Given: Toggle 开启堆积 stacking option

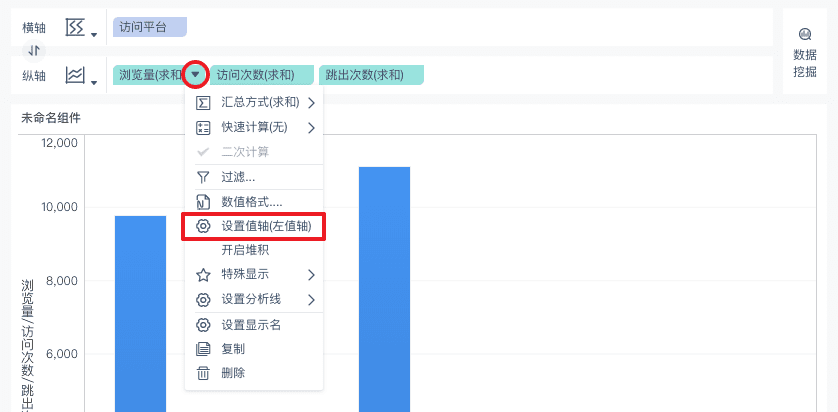Looking at the screenshot, I should click(245, 250).
